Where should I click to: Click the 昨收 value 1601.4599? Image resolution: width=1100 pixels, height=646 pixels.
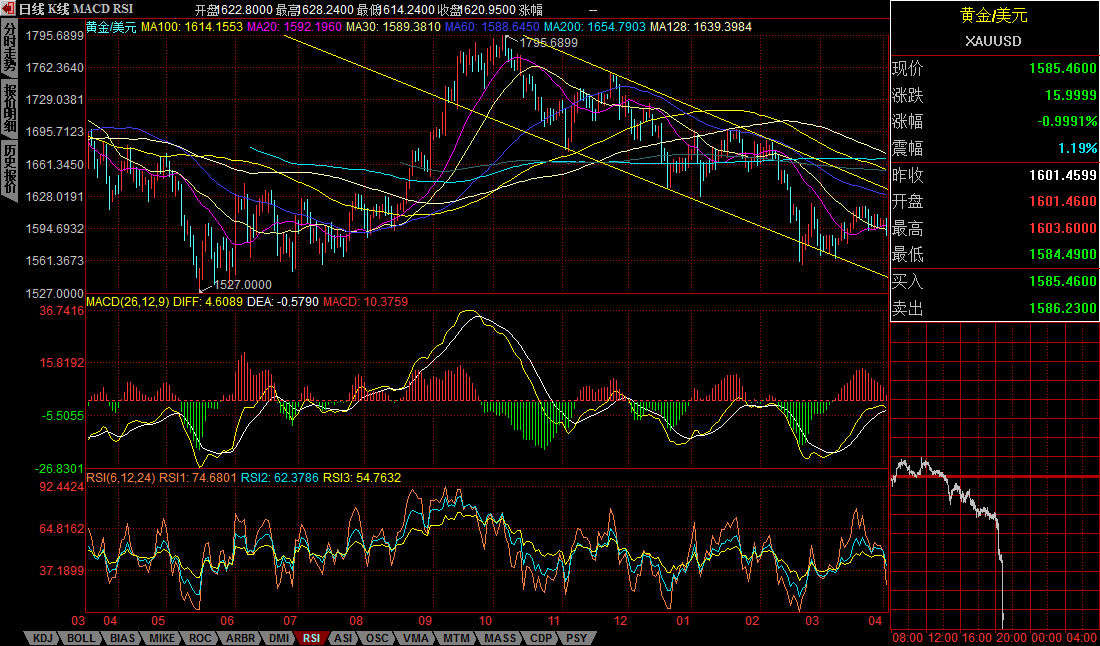1063,175
